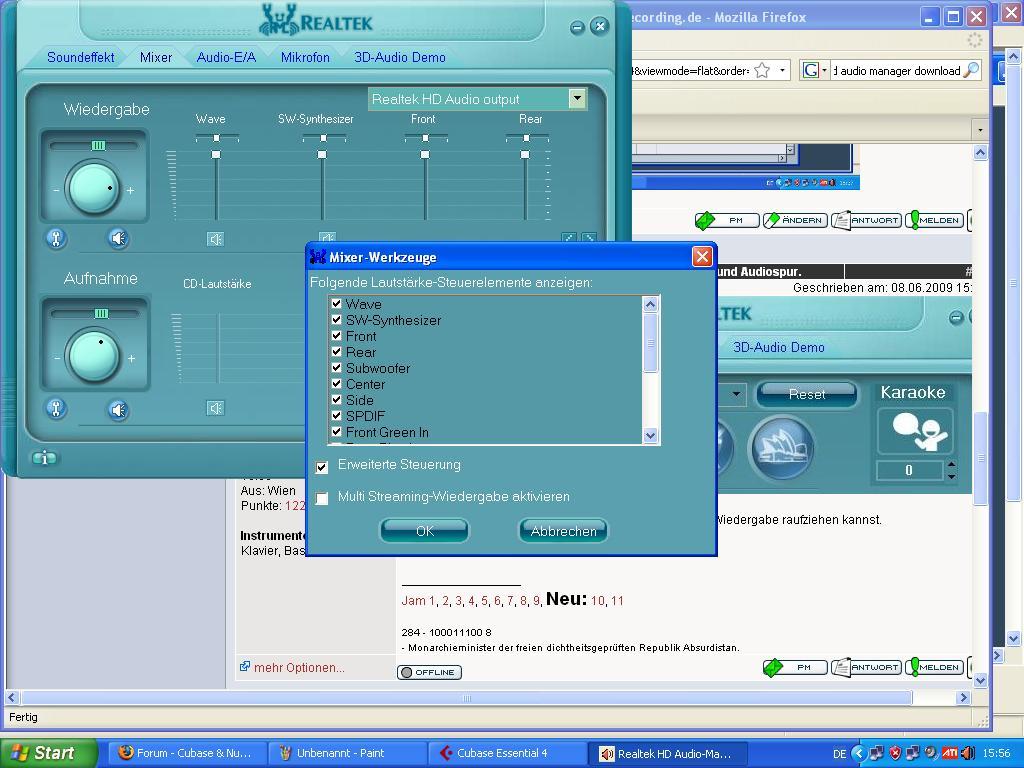This screenshot has height=768, width=1024.
Task: Mute playback with the Wiedergabe speaker icon
Action: tap(118, 238)
